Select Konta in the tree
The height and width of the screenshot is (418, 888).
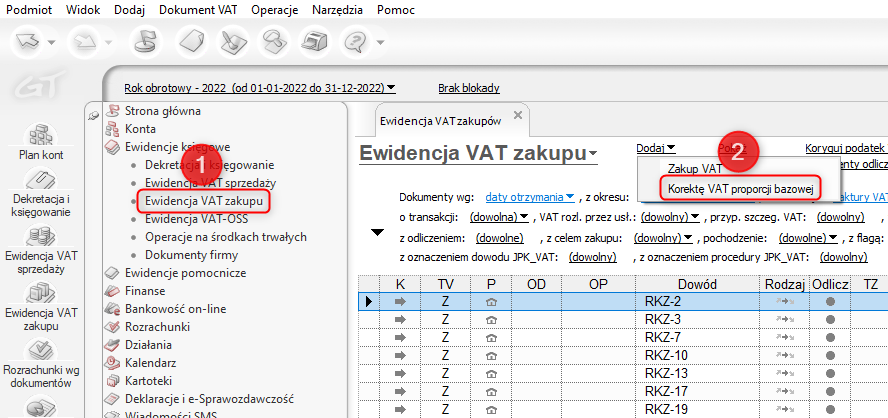coord(140,129)
